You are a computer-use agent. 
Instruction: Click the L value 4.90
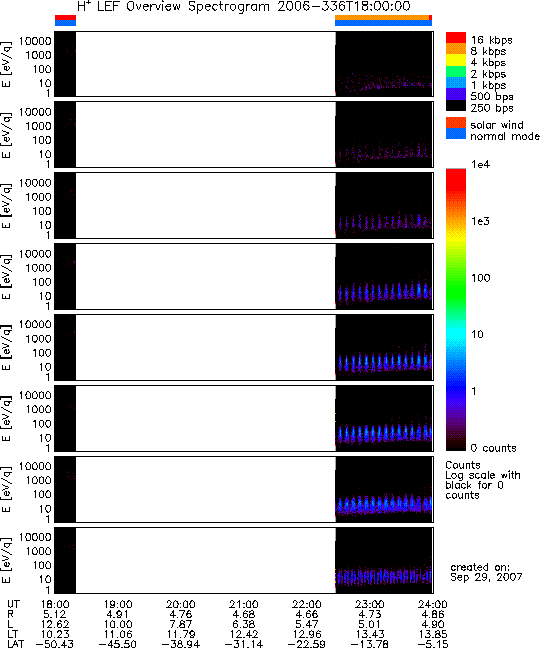coord(433,624)
